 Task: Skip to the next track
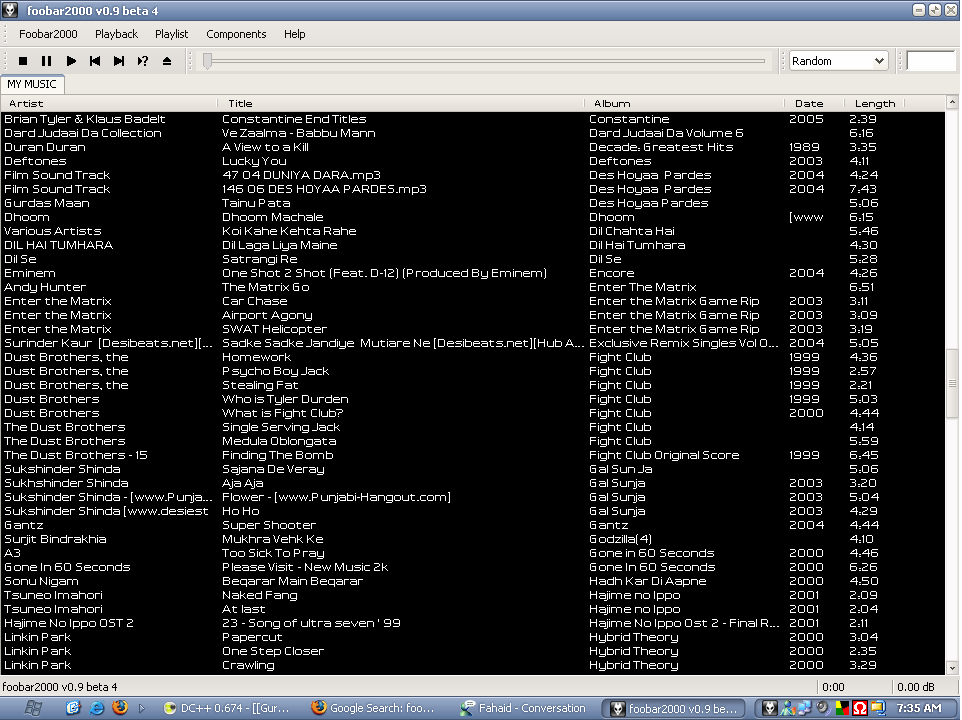pyautogui.click(x=118, y=61)
